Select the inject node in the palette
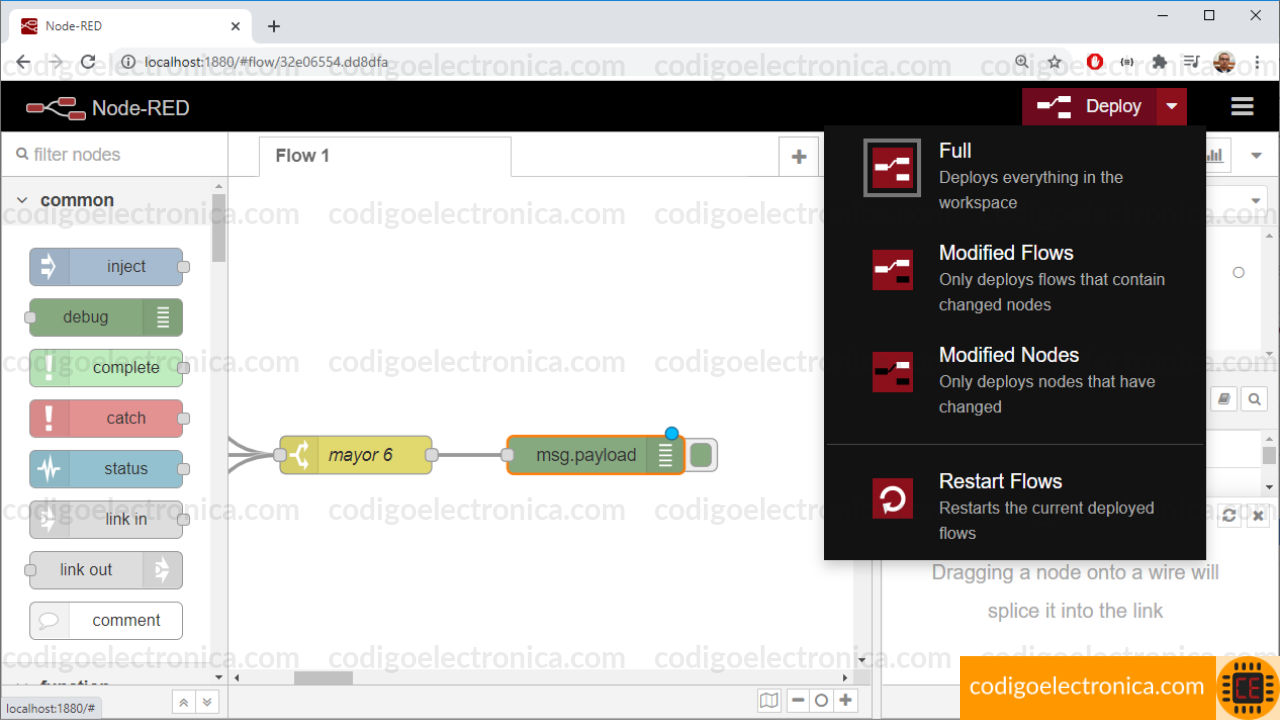1280x720 pixels. pos(106,267)
